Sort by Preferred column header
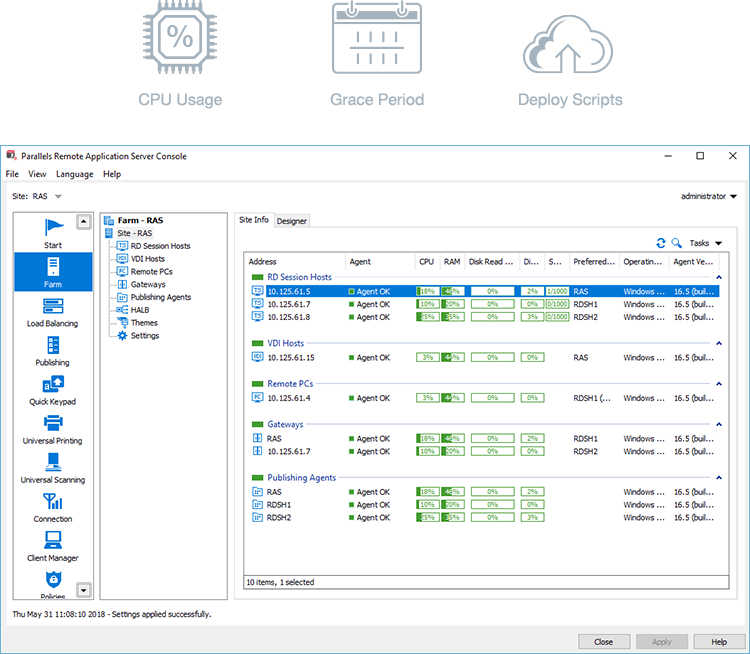The image size is (750, 654). (595, 262)
